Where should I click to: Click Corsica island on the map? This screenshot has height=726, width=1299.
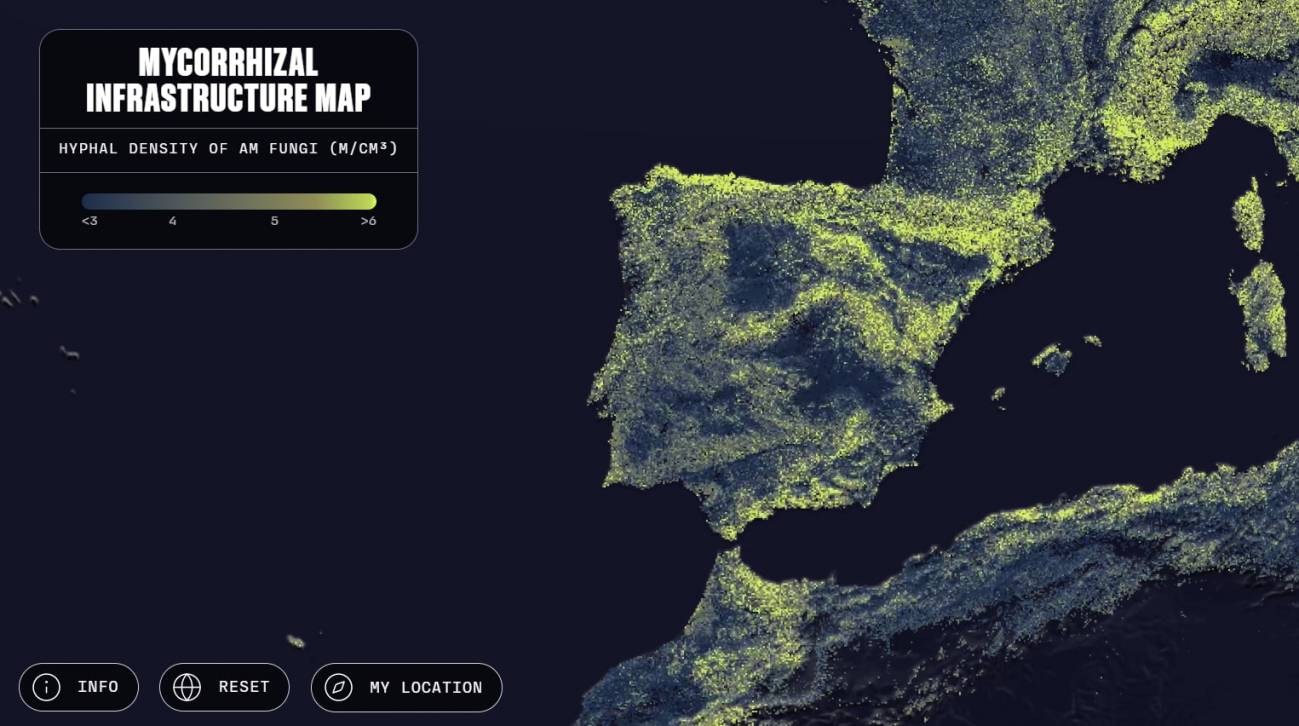tap(1248, 214)
